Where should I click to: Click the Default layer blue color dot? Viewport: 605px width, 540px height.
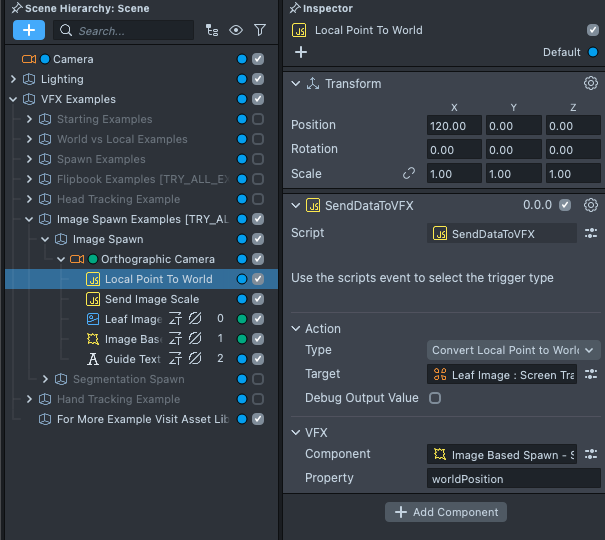click(593, 52)
